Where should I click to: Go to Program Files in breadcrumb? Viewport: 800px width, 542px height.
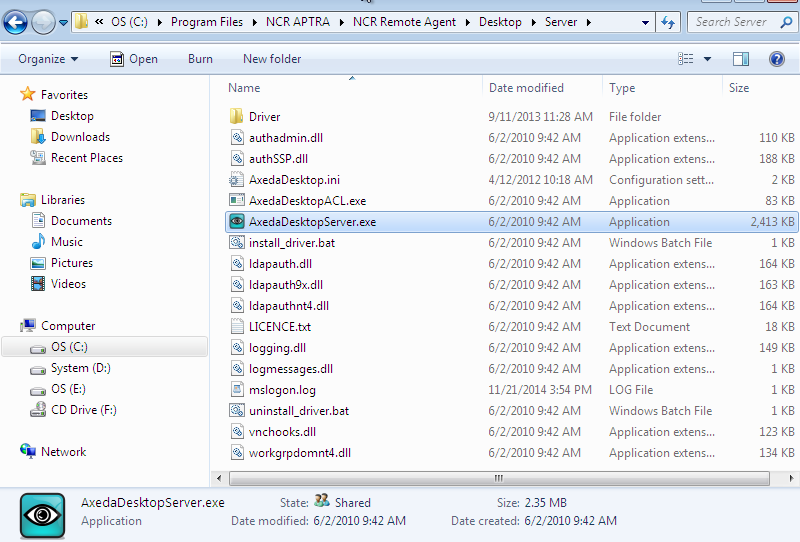point(207,22)
